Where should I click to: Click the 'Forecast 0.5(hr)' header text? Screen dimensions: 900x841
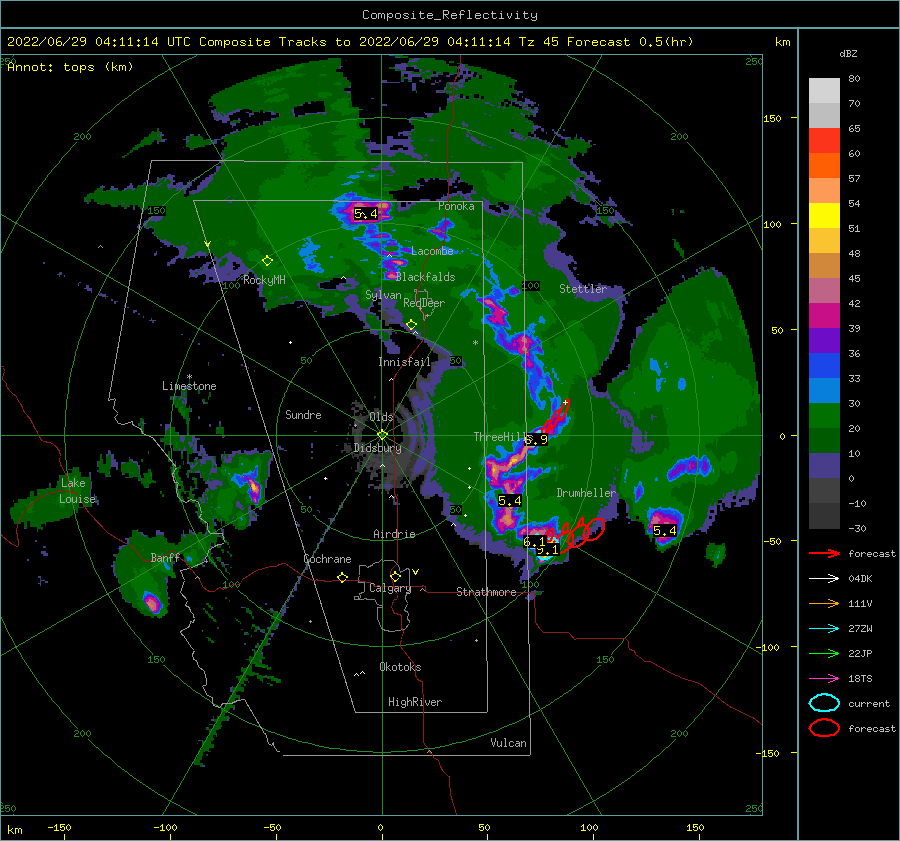point(630,42)
